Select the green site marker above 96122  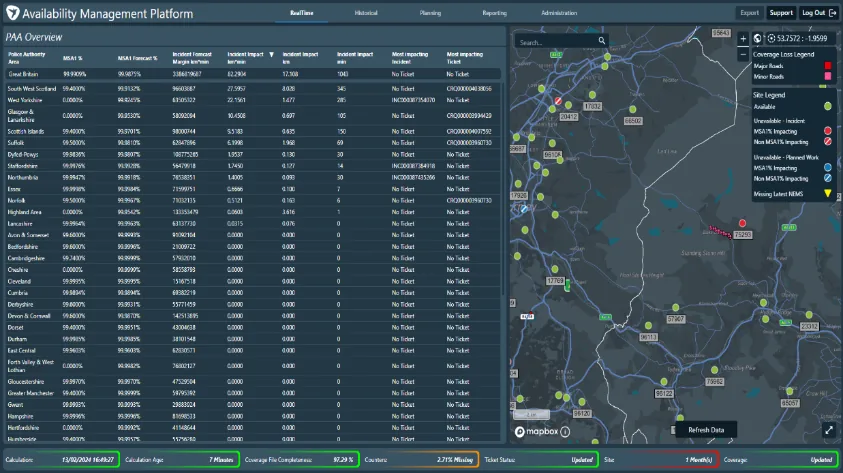(664, 382)
